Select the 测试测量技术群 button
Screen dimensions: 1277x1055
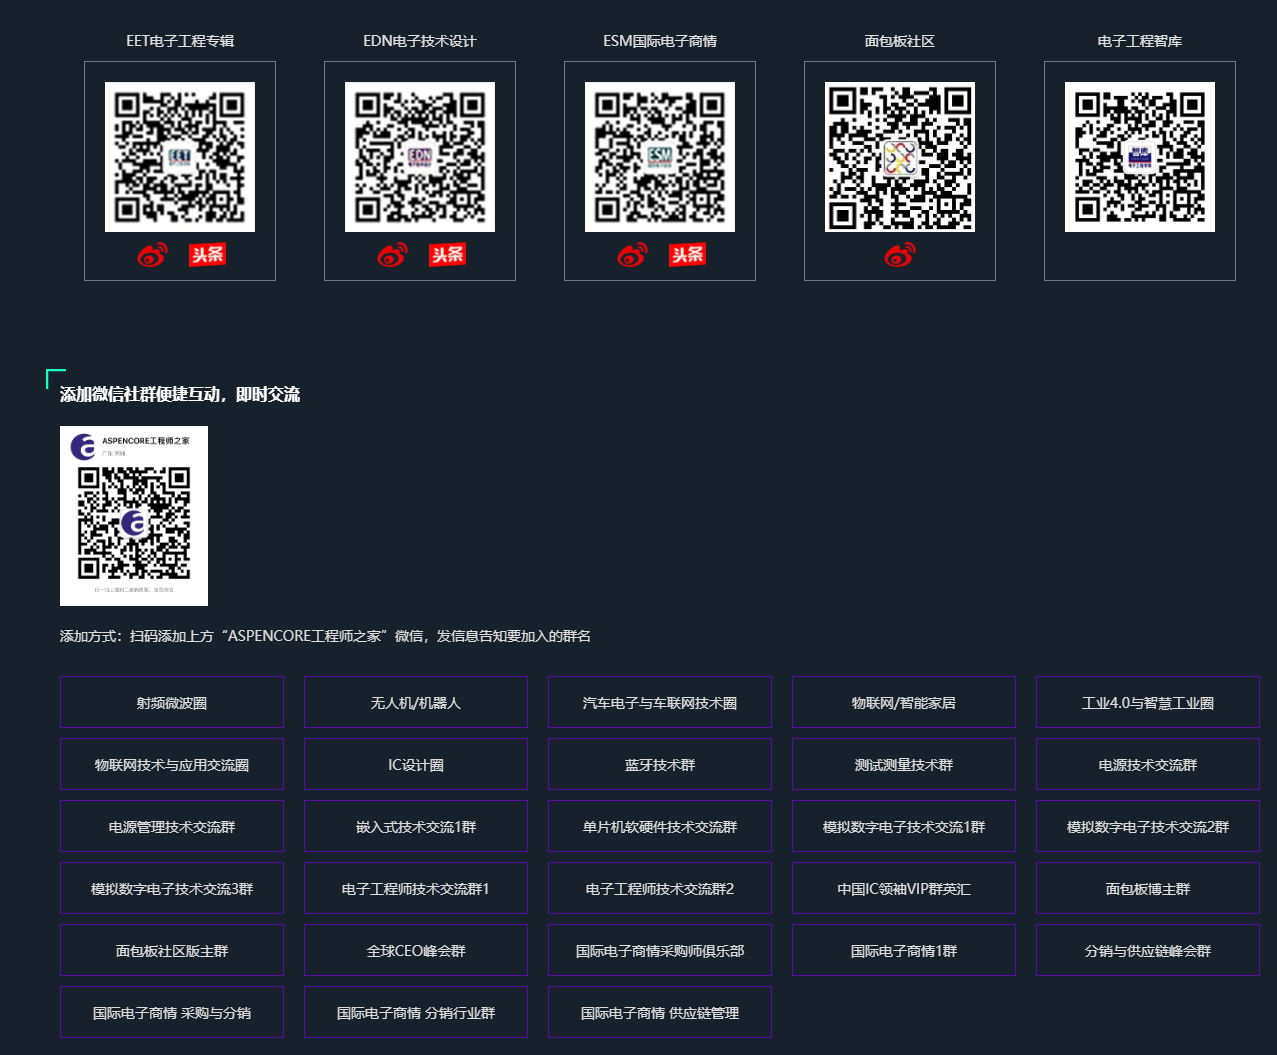coord(904,764)
